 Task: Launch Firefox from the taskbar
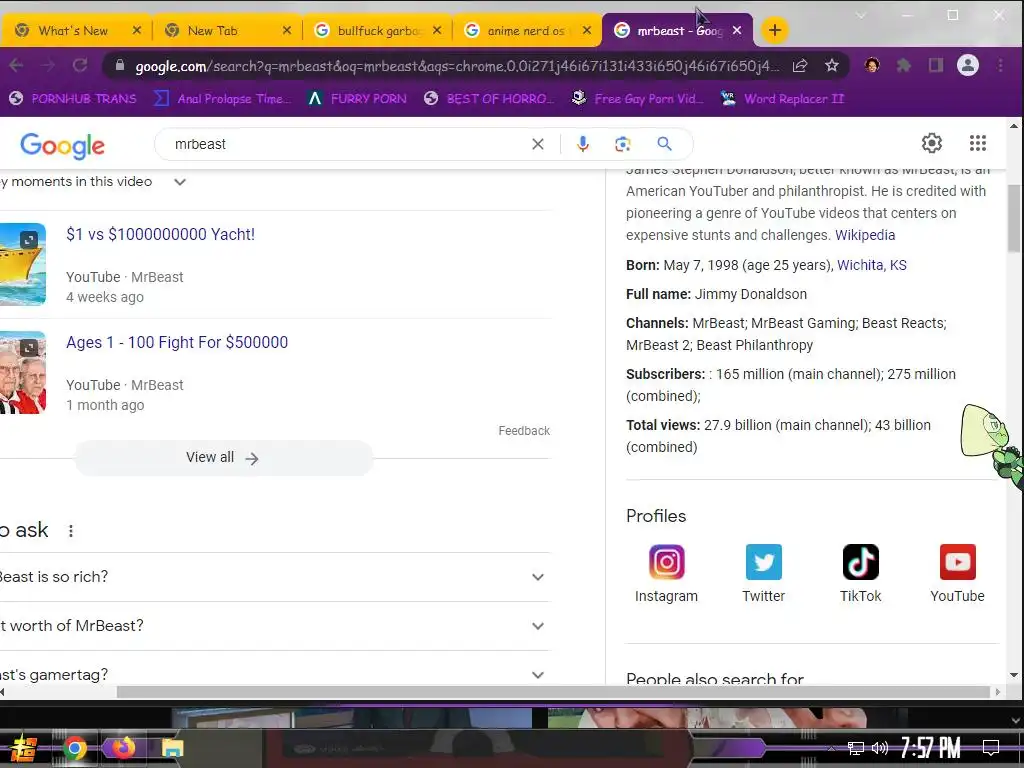click(x=123, y=747)
